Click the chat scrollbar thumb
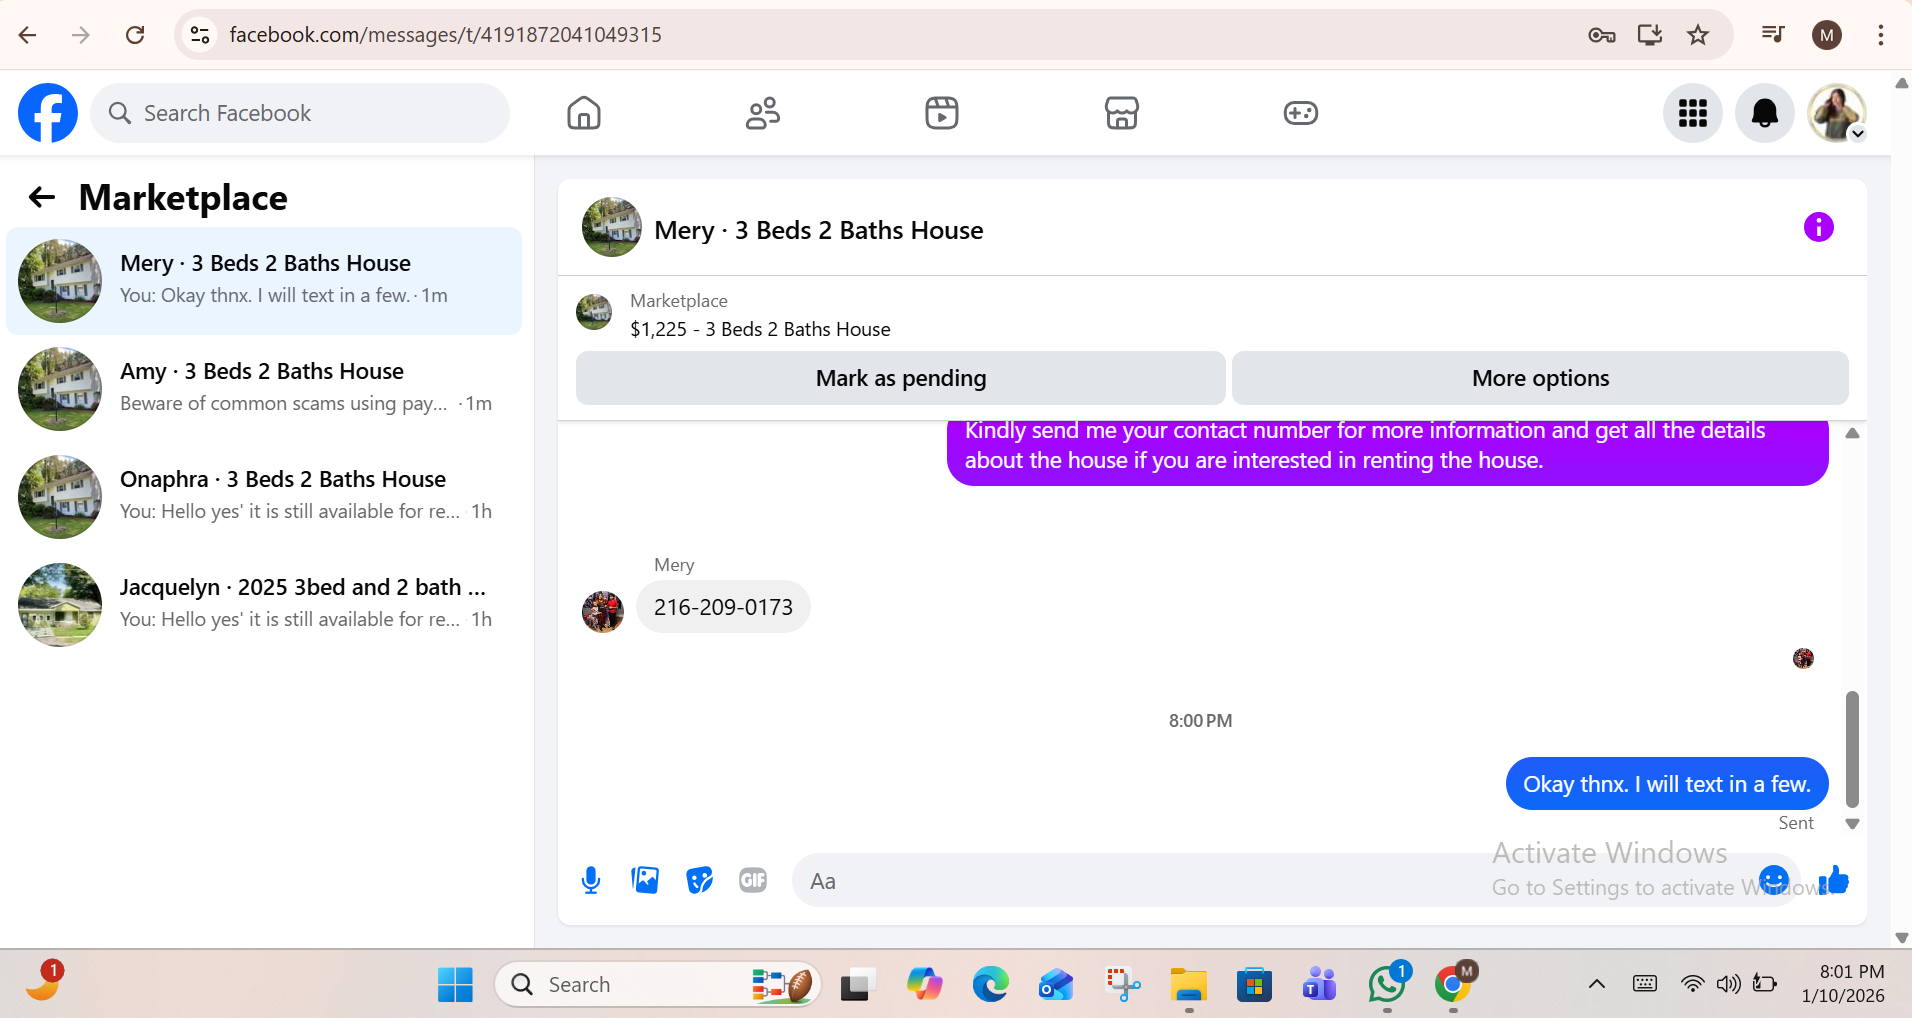This screenshot has height=1018, width=1912. (1852, 748)
